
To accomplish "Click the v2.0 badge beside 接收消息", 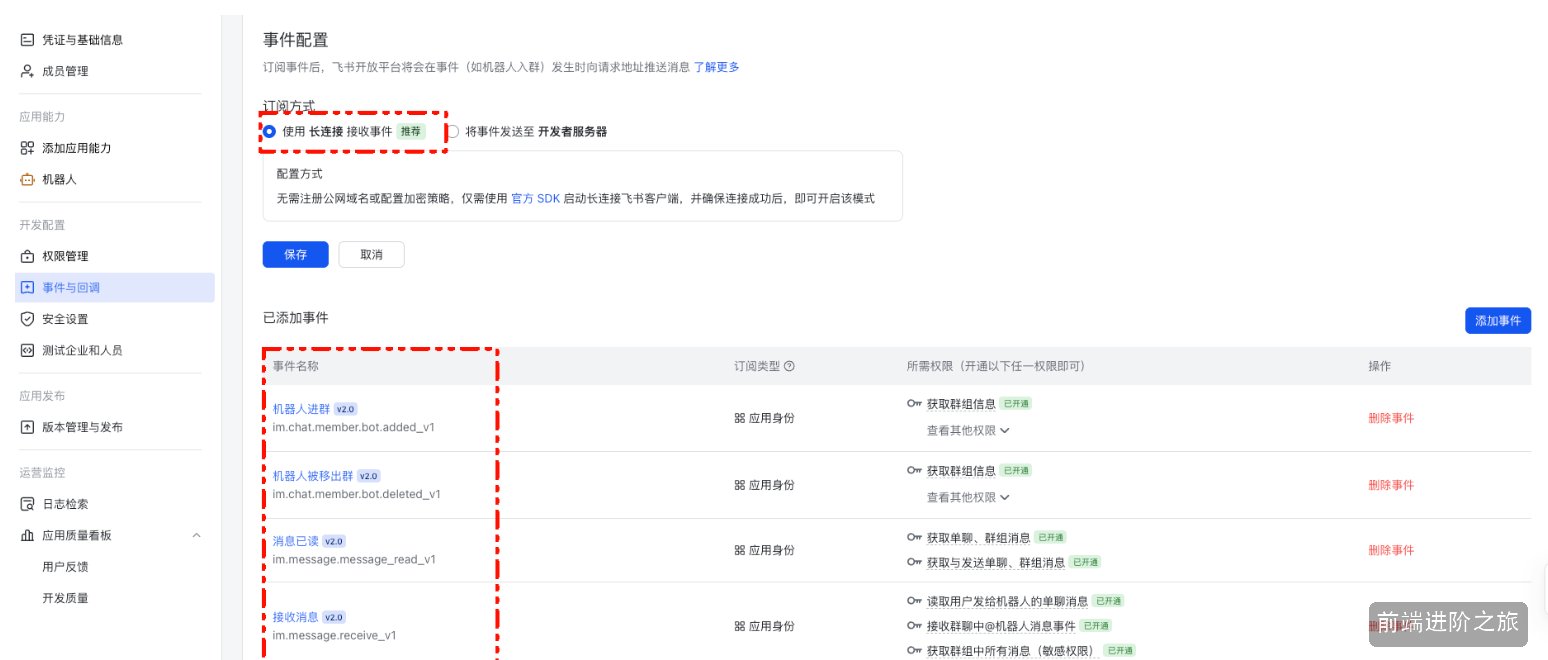I will pyautogui.click(x=335, y=617).
